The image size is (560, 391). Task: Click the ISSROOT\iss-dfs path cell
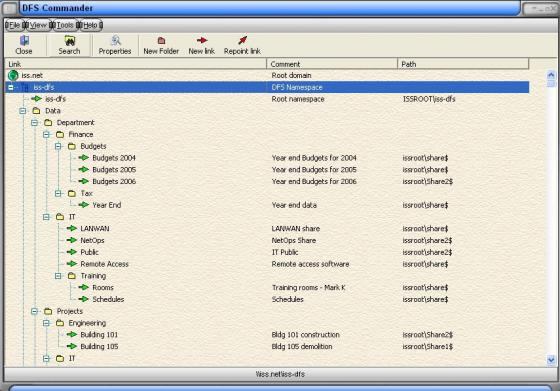click(x=429, y=99)
